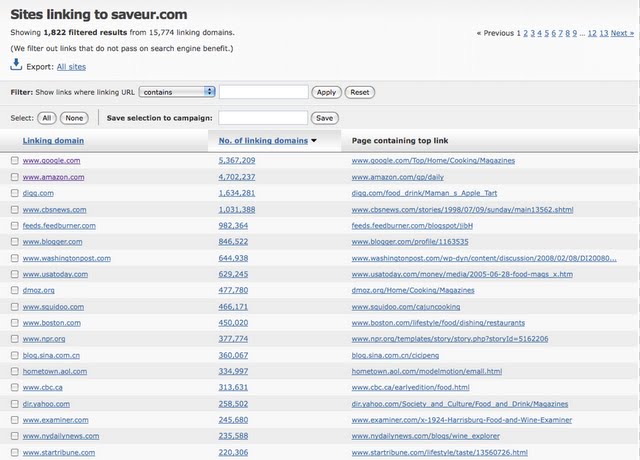Click the Reset filter button

pos(360,92)
